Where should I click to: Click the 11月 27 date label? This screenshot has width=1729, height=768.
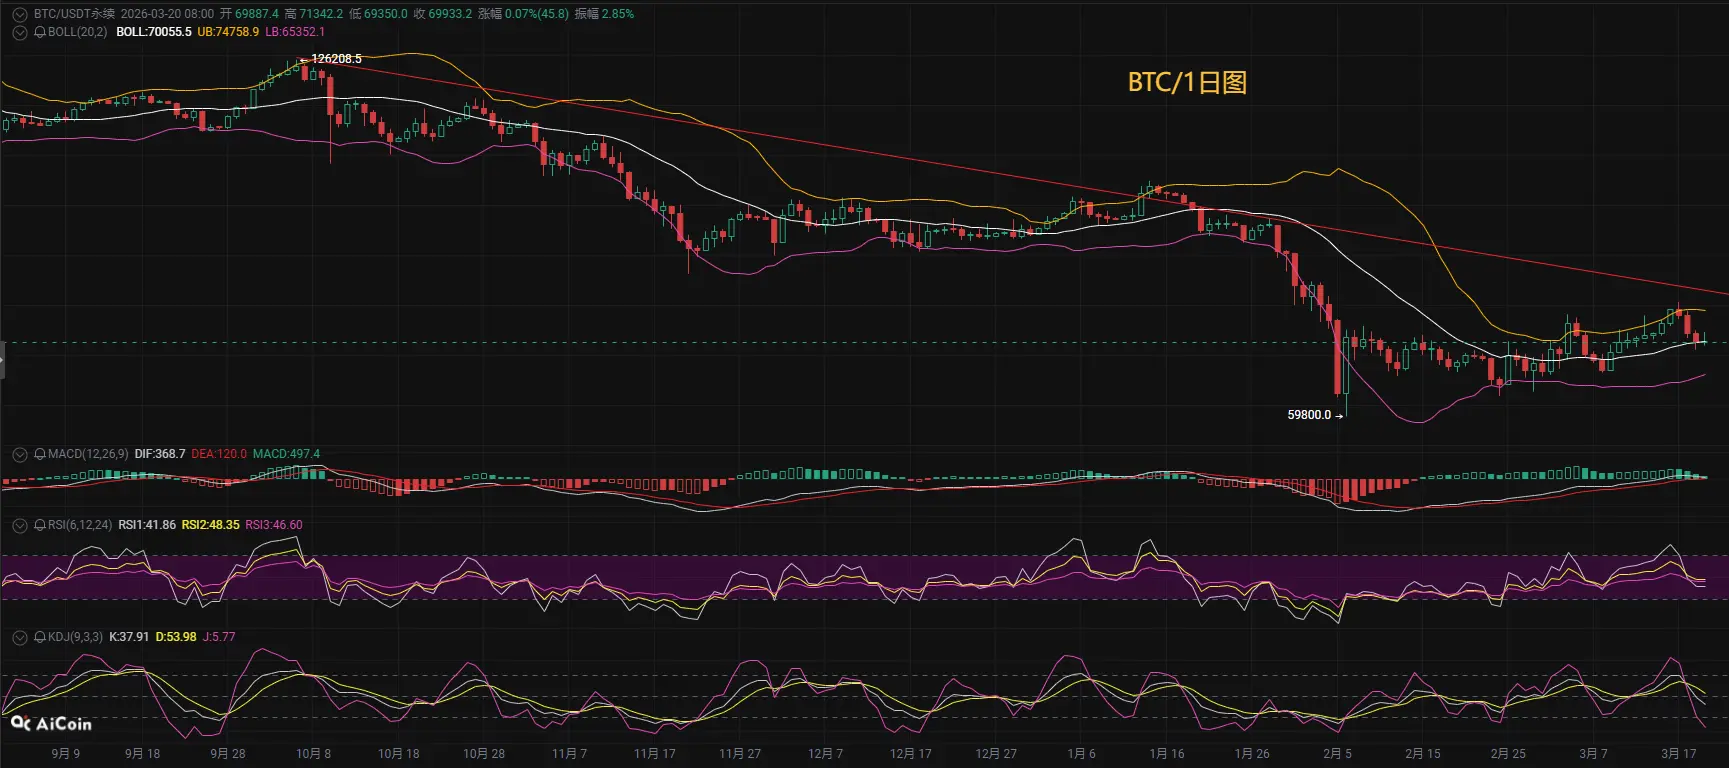[x=740, y=754]
